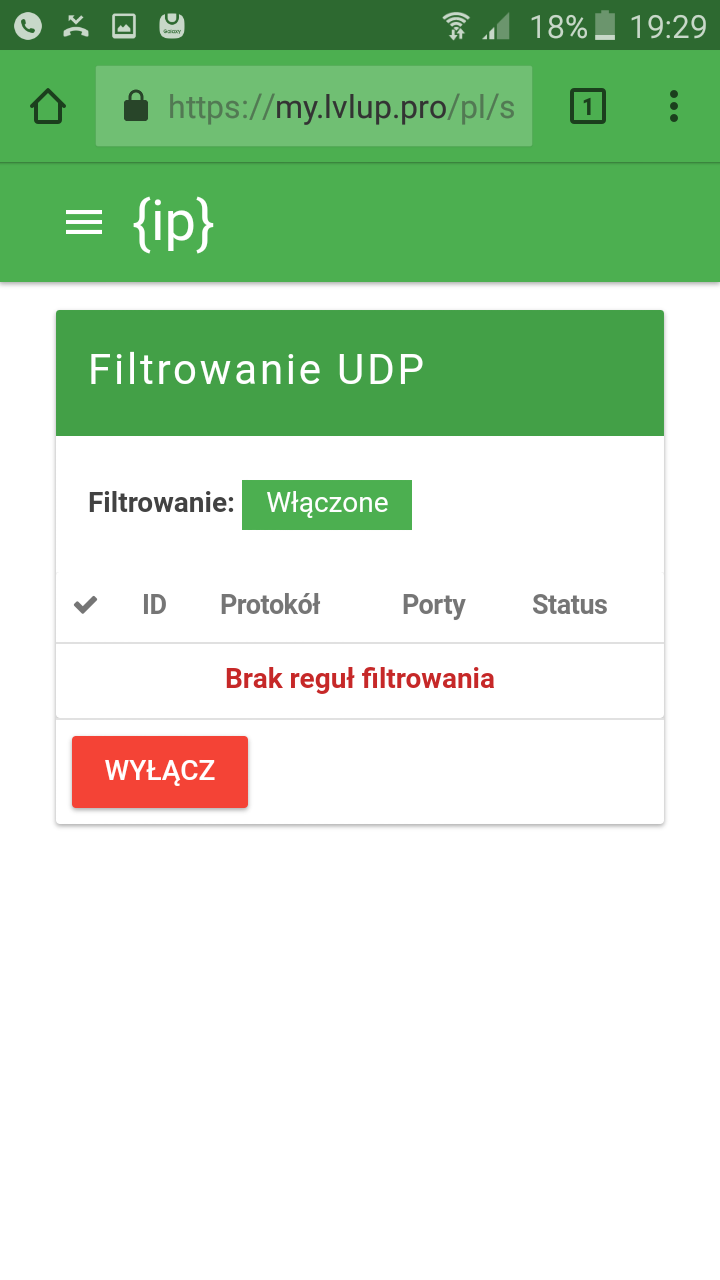Click the Protokół column header

[270, 605]
